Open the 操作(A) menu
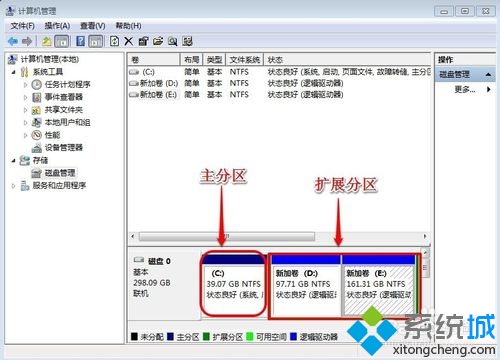The image size is (500, 360). point(57,26)
